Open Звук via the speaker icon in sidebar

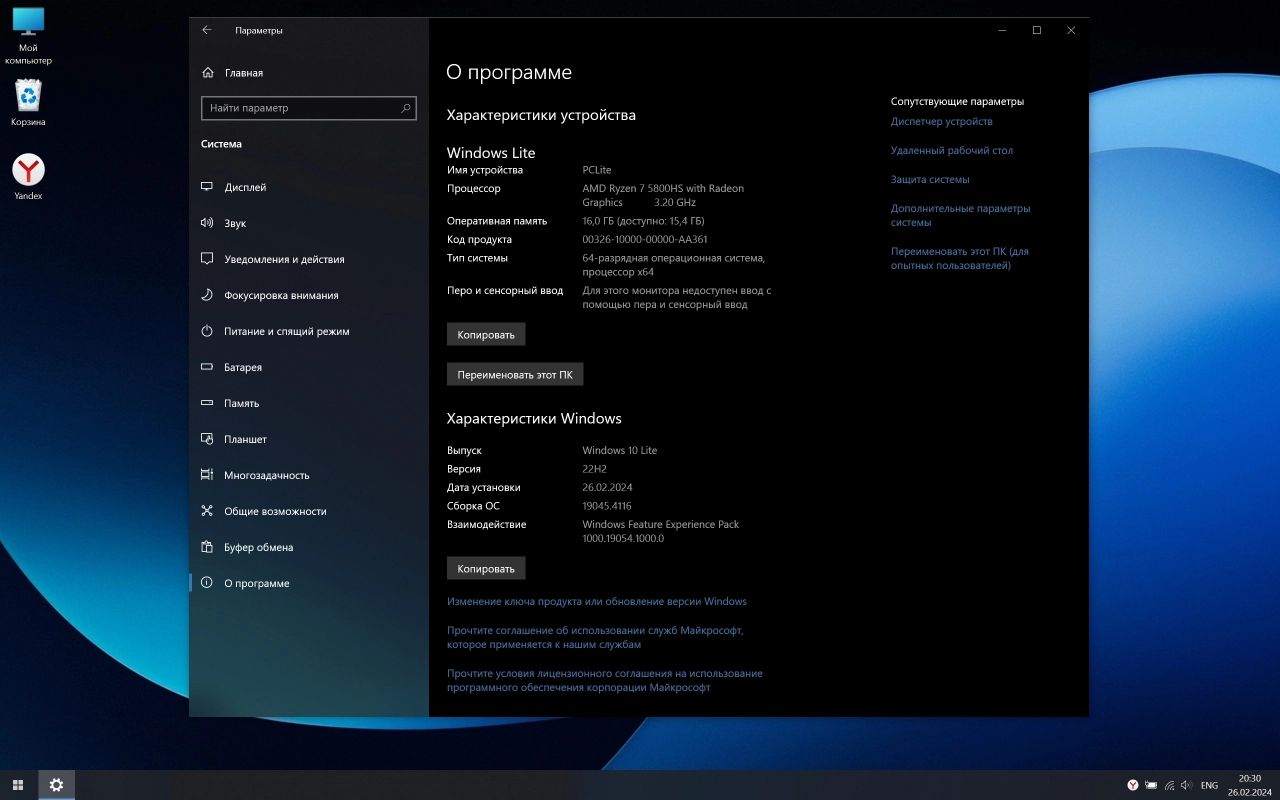point(207,223)
